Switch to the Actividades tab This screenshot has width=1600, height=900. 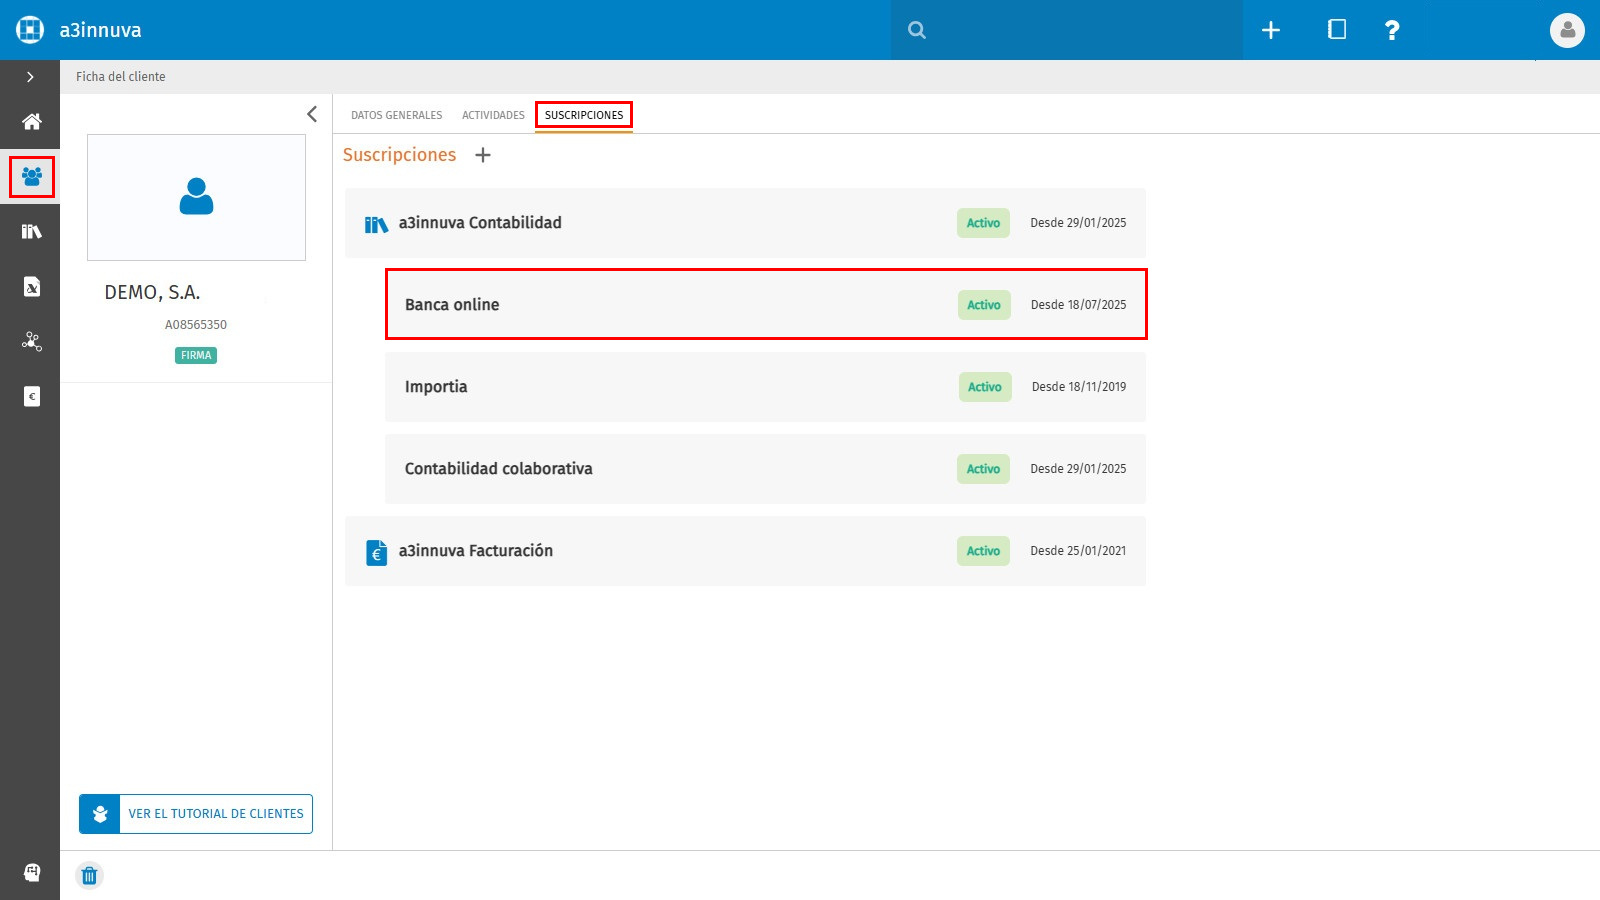click(x=493, y=115)
